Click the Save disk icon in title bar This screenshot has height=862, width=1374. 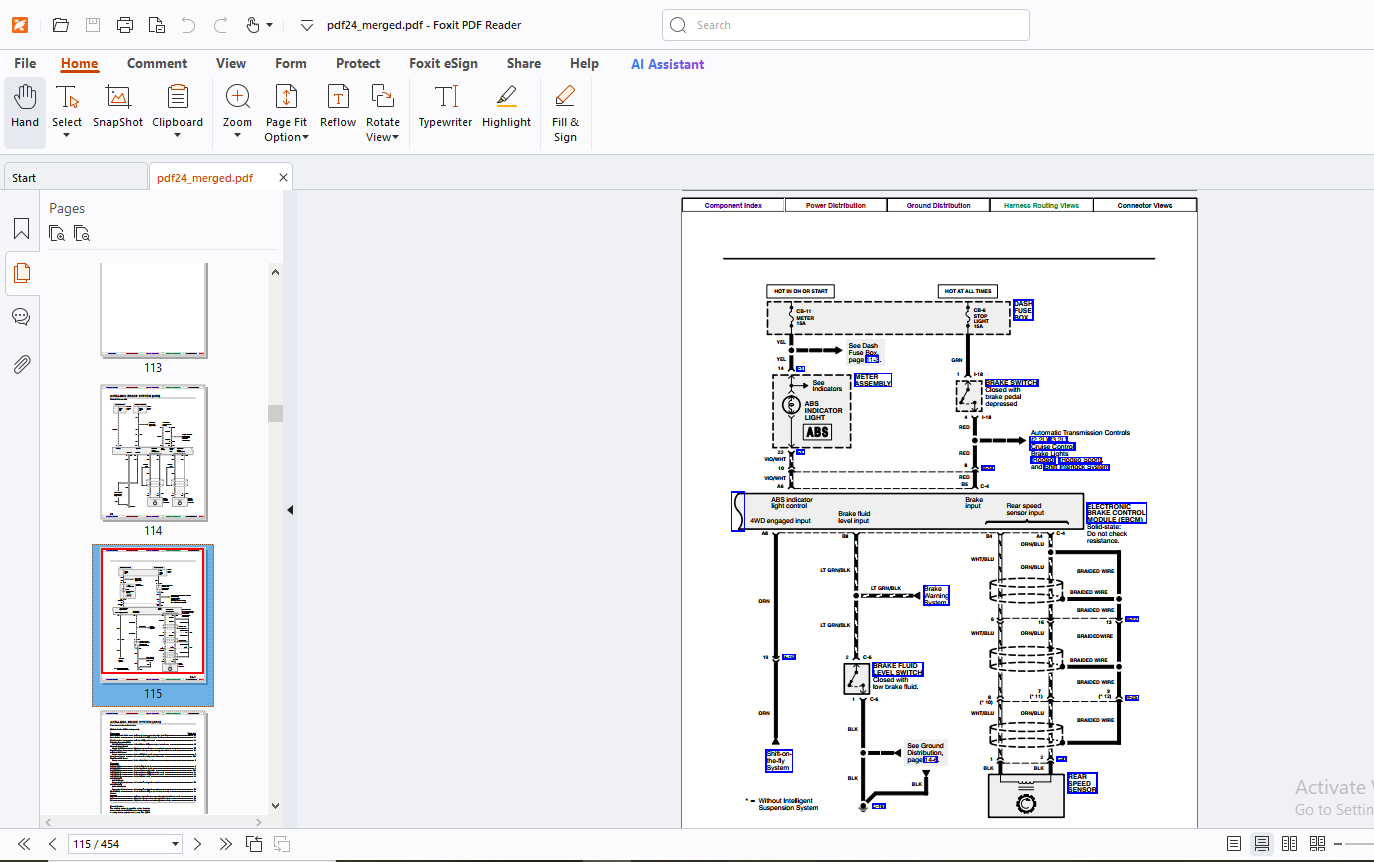pyautogui.click(x=92, y=25)
